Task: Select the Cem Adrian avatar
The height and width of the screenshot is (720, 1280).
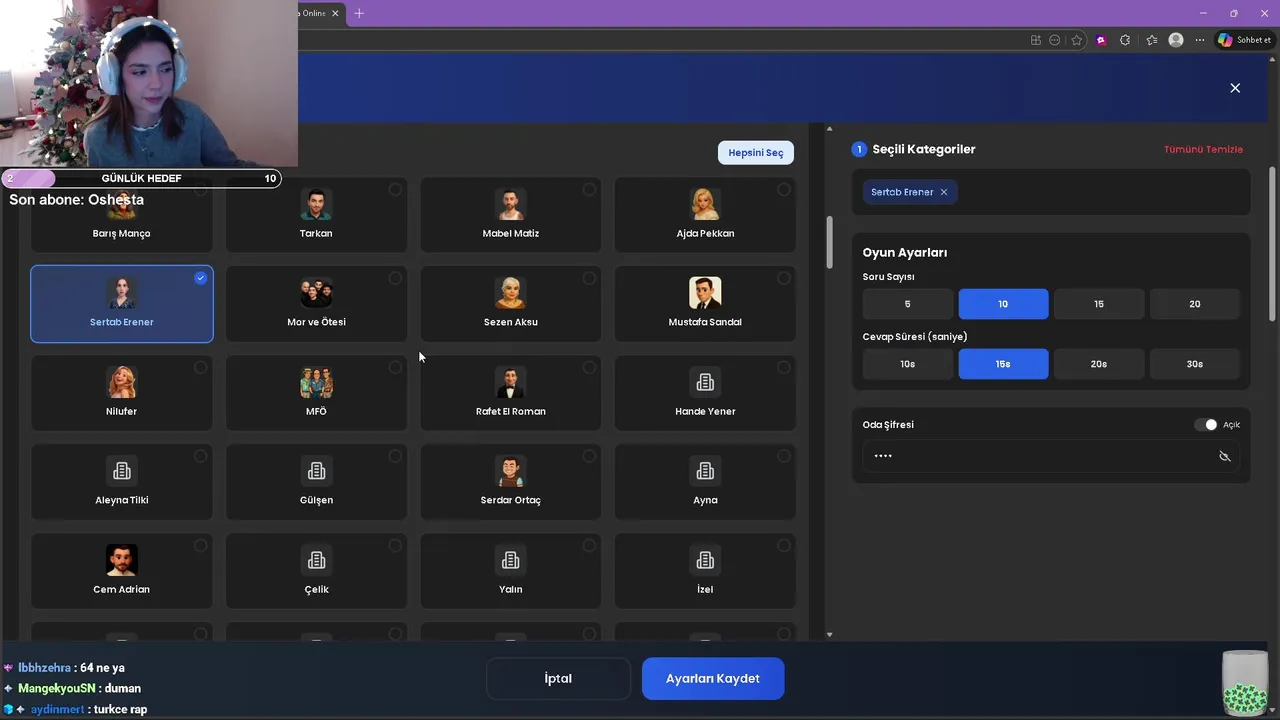Action: 122,560
